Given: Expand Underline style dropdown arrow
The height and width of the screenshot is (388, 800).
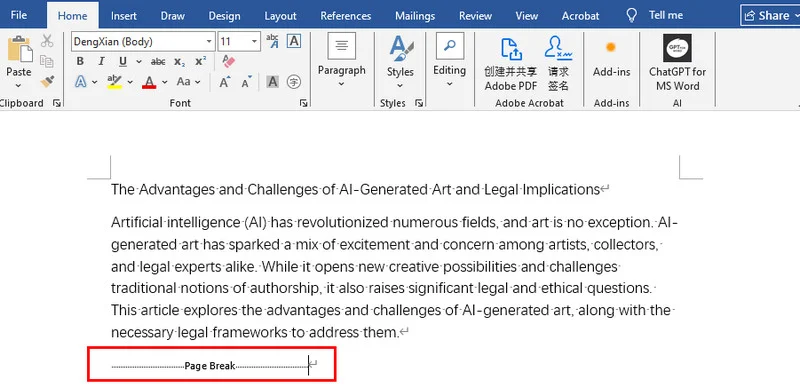Looking at the screenshot, I should click(x=138, y=62).
